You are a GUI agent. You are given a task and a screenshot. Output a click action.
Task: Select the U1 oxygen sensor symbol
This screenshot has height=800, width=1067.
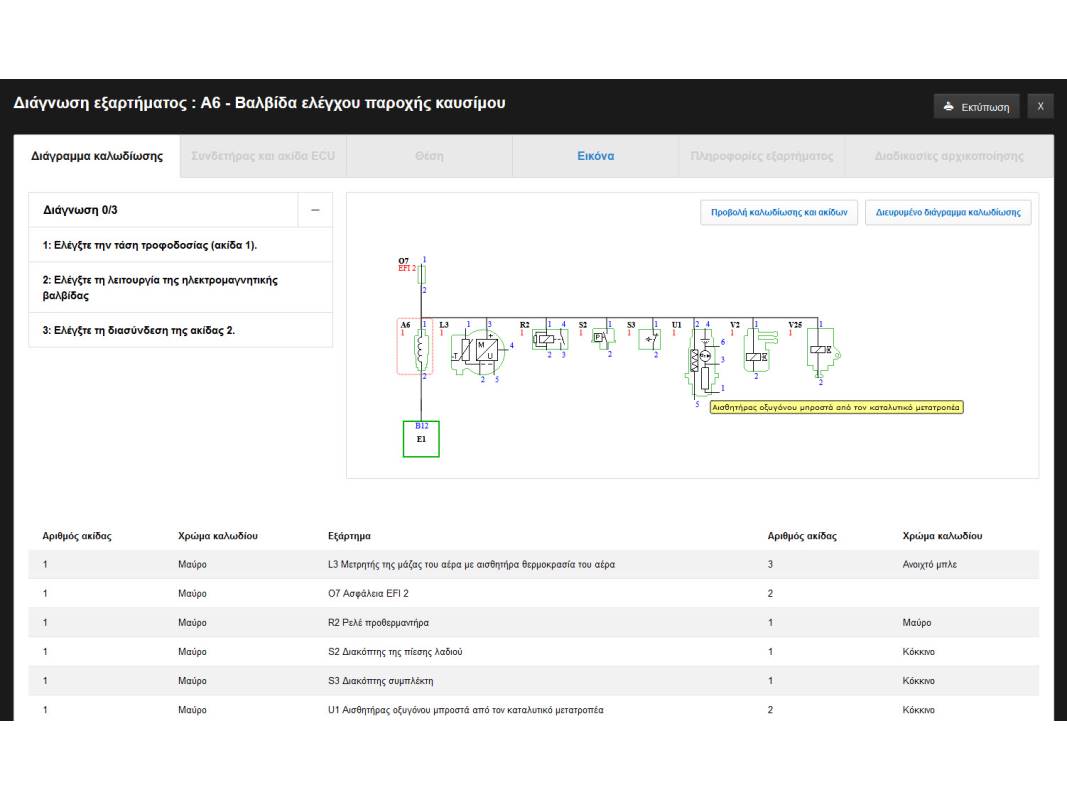pos(703,362)
